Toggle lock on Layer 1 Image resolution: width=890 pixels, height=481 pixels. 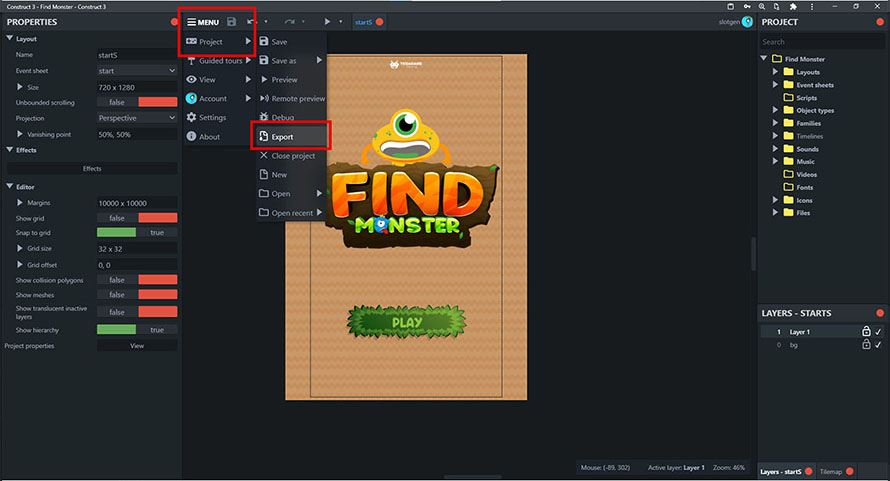point(866,331)
